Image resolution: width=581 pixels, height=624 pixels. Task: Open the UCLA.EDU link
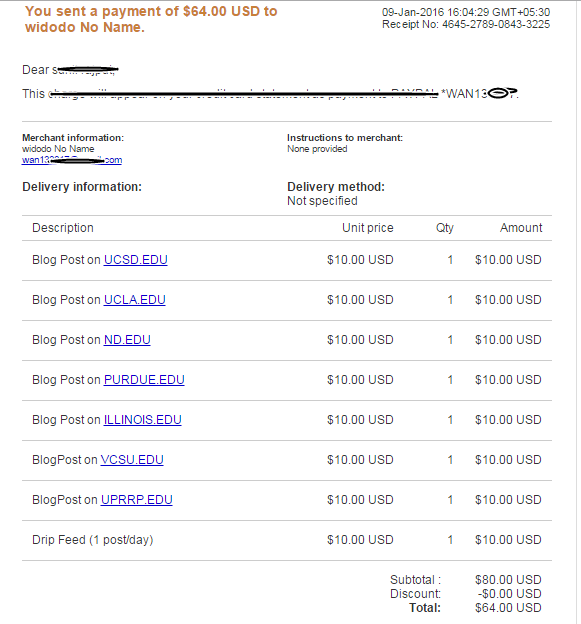(x=135, y=300)
